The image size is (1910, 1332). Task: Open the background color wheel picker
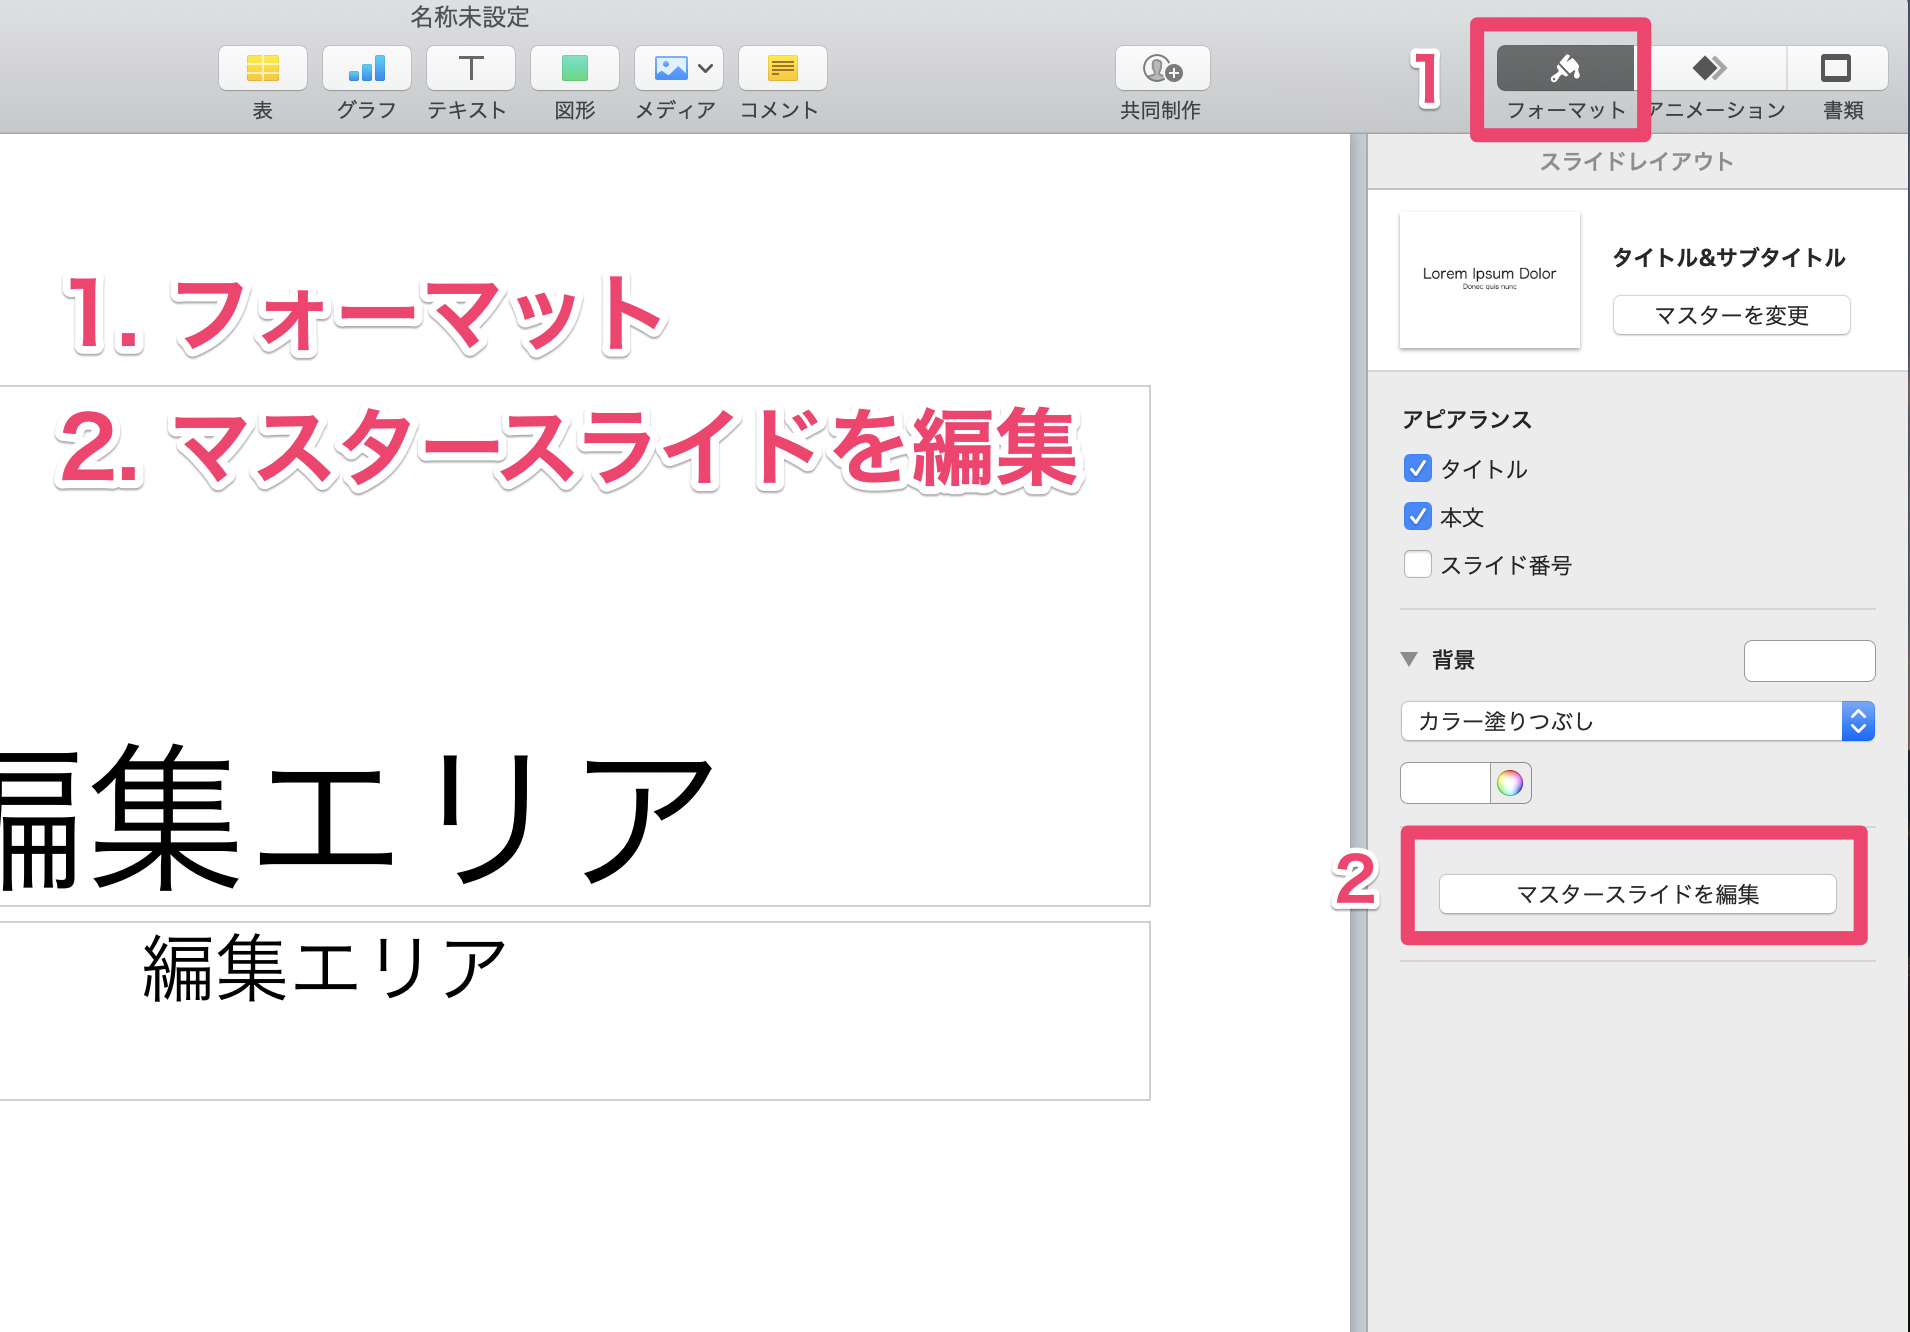pos(1512,783)
